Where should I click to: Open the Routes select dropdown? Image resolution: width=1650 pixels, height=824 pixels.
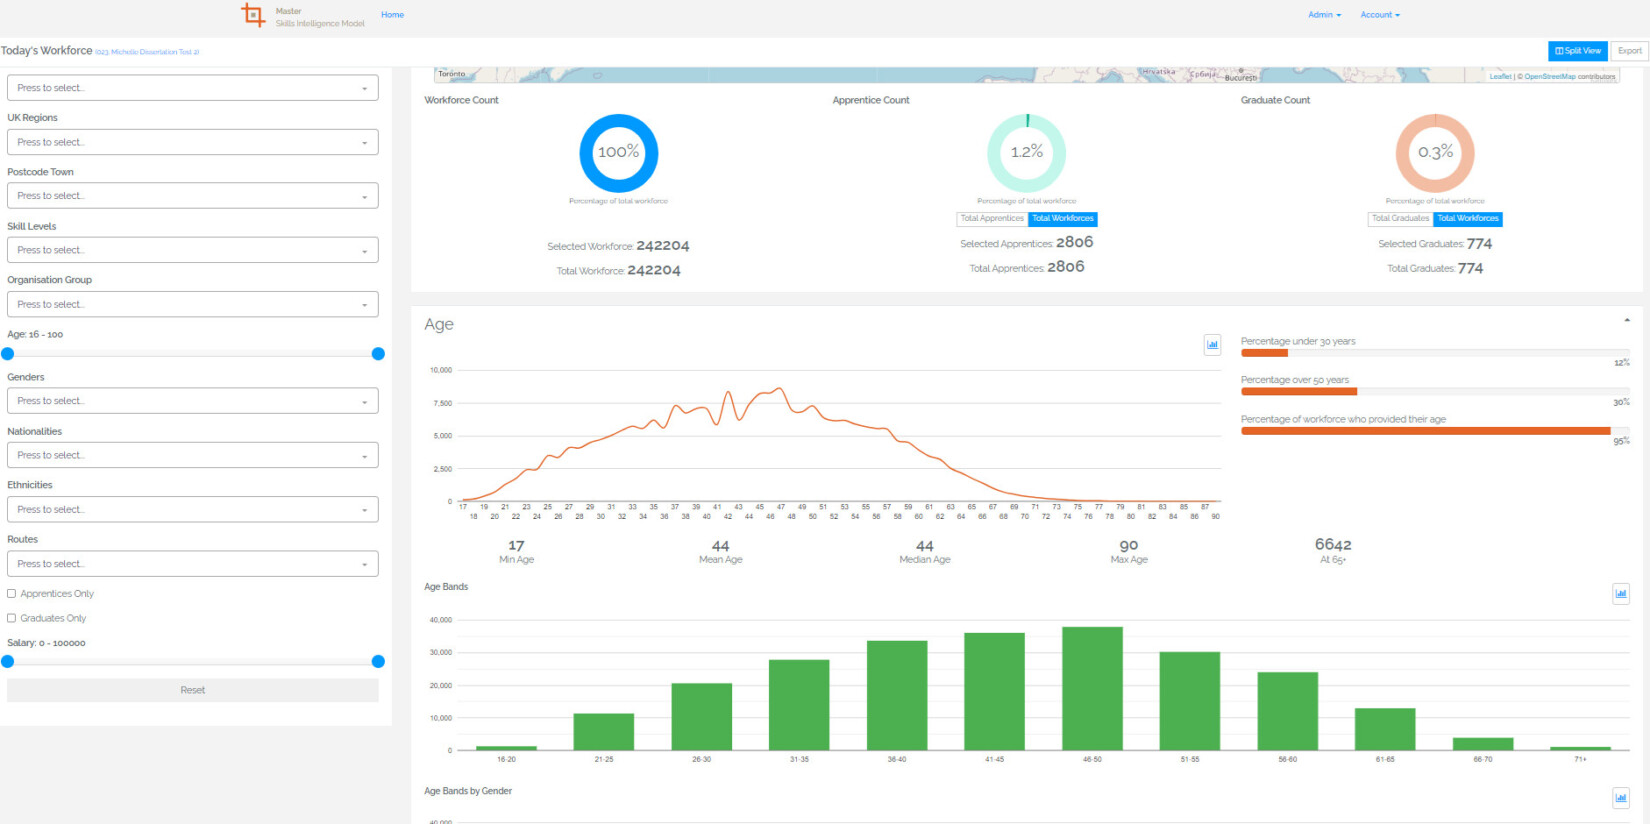[193, 564]
